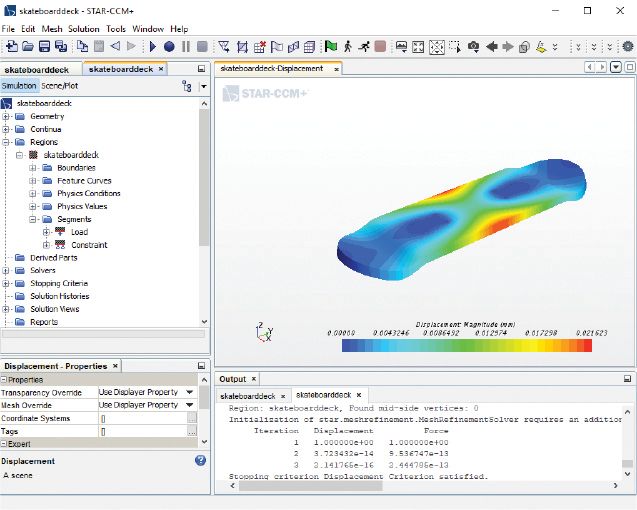The image size is (637, 510).
Task: Save the simulation with the single floppy disk icon
Action: click(x=44, y=47)
